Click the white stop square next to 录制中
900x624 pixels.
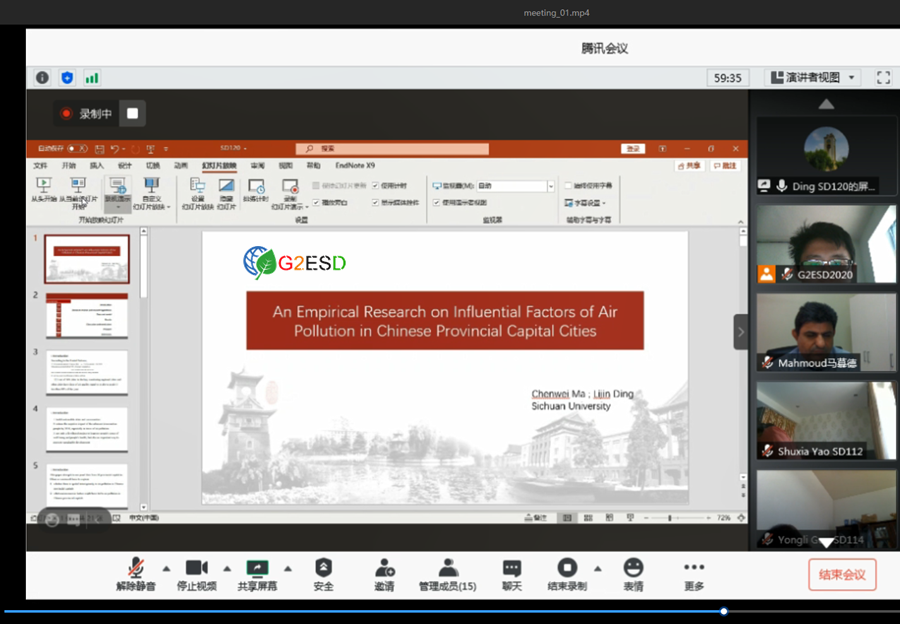coord(133,113)
